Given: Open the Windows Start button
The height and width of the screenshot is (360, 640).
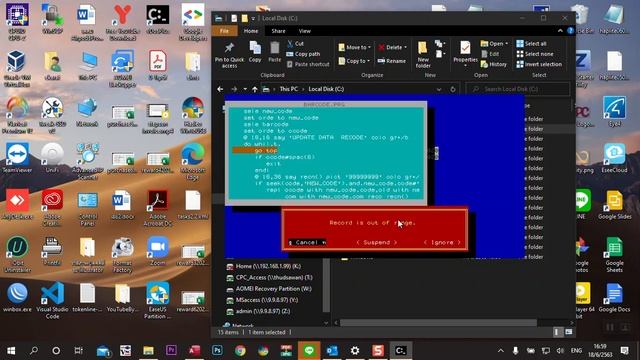Looking at the screenshot, I should [x=11, y=350].
